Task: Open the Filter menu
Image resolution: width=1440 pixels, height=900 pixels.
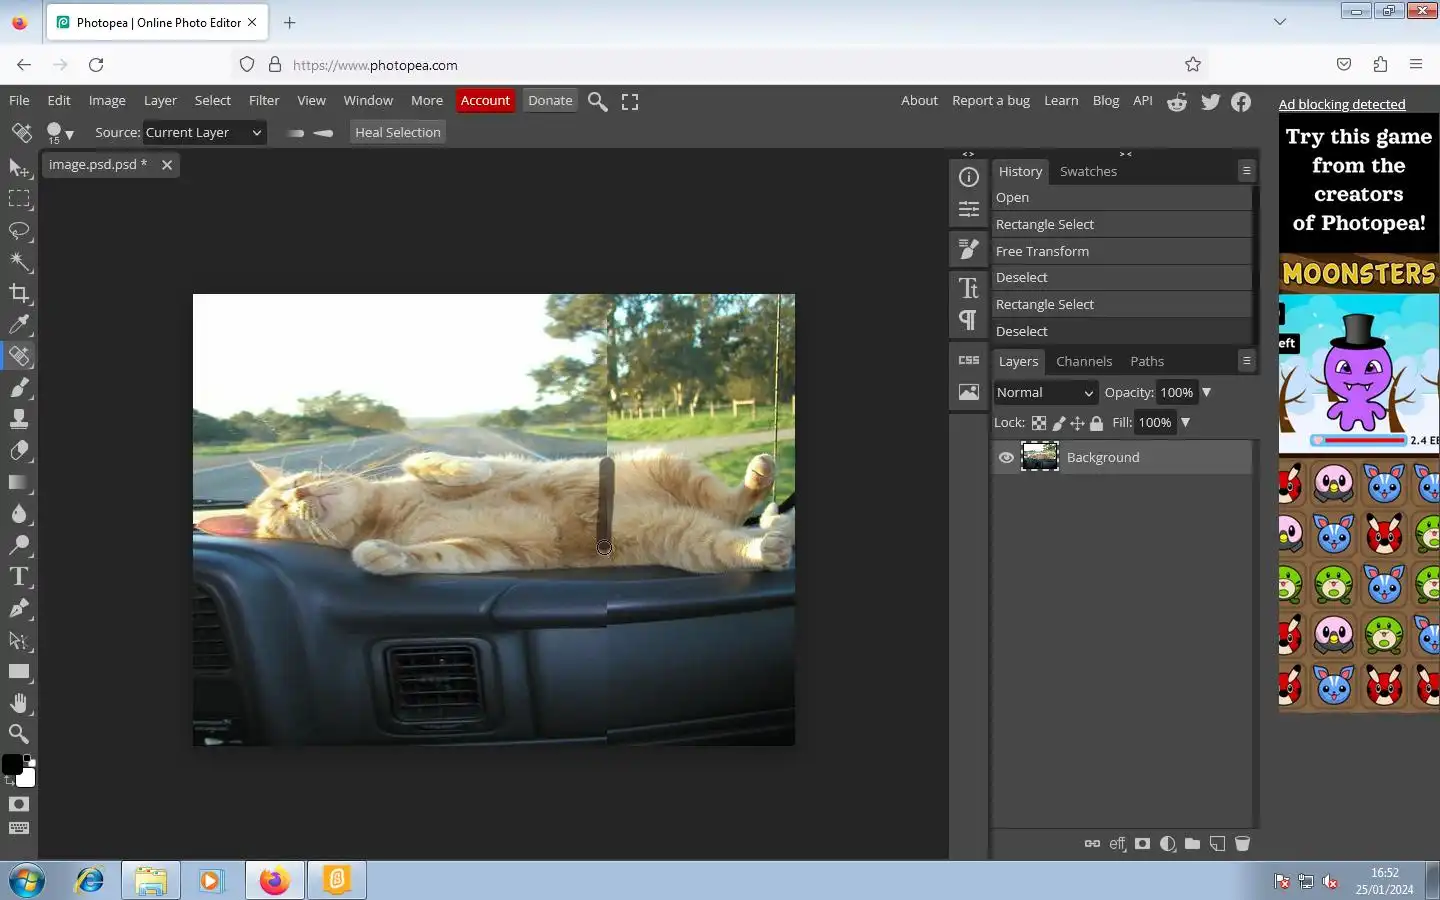Action: [x=264, y=100]
